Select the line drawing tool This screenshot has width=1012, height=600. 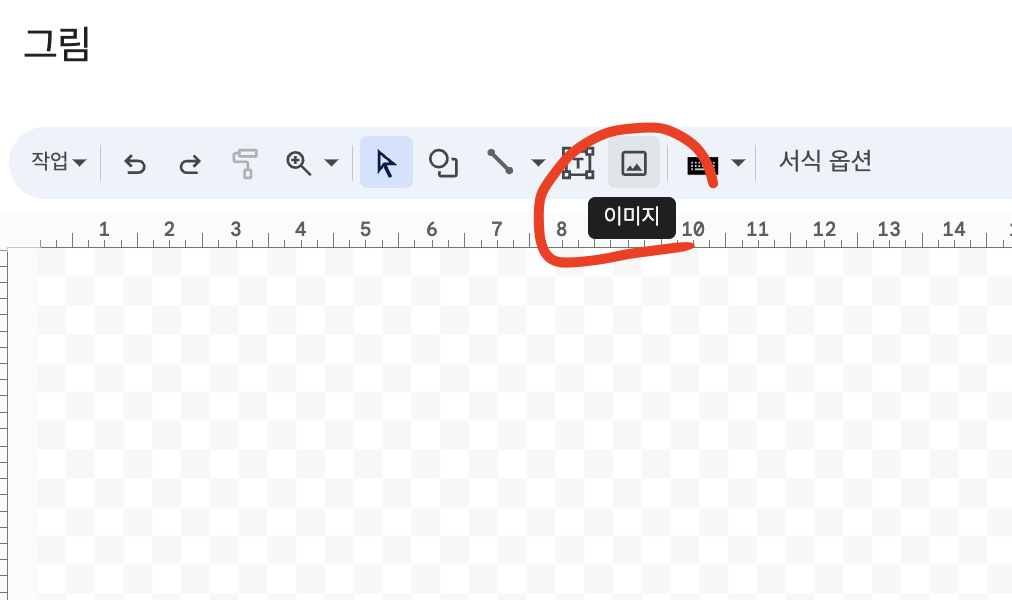click(500, 162)
